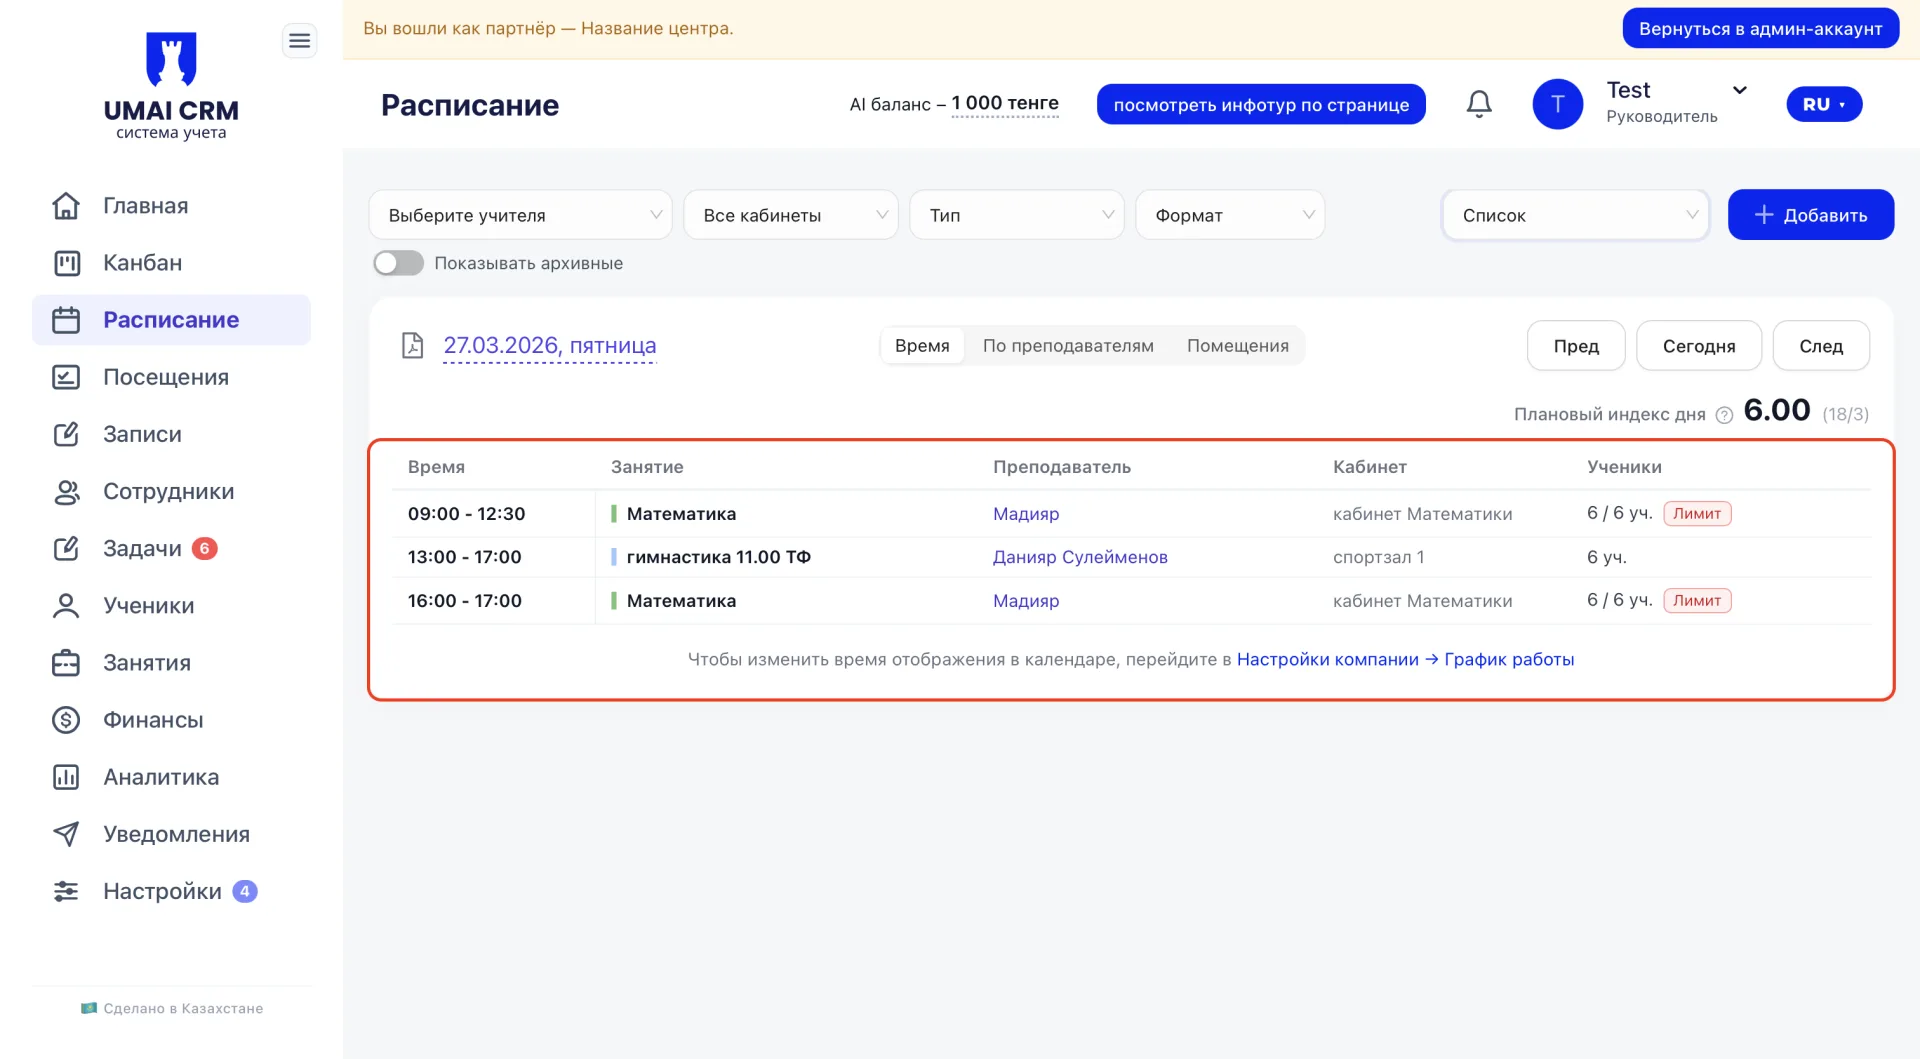
Task: Open teacher link Данияр Сулейменов
Action: 1080,557
